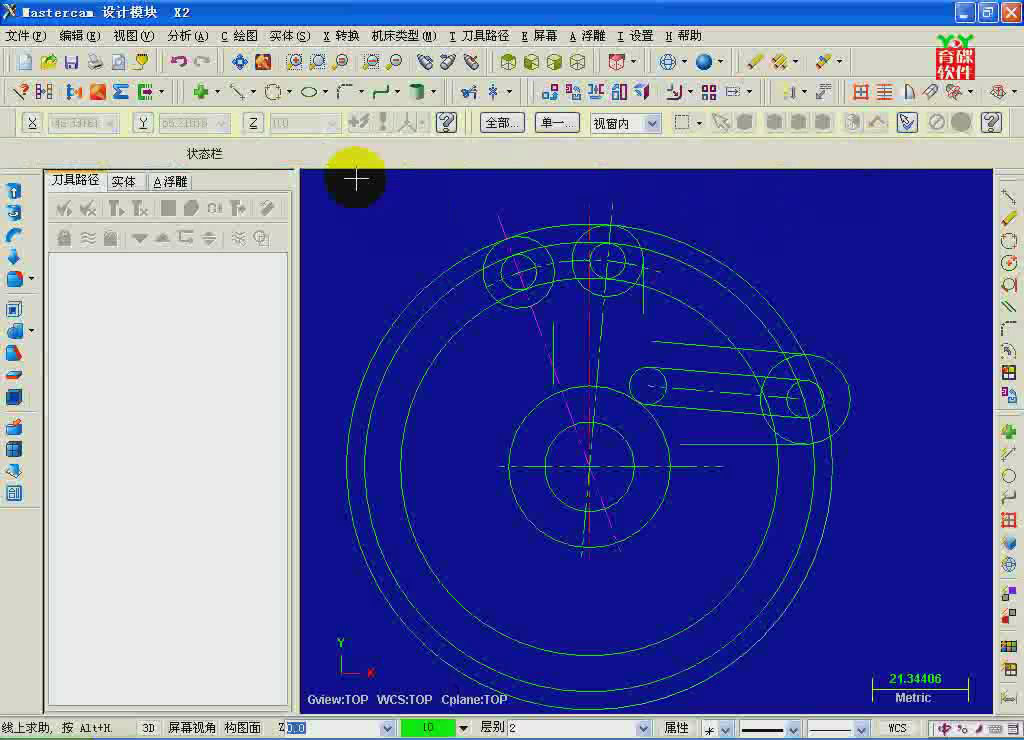
Task: Click the 属性 attributes button
Action: [x=676, y=728]
